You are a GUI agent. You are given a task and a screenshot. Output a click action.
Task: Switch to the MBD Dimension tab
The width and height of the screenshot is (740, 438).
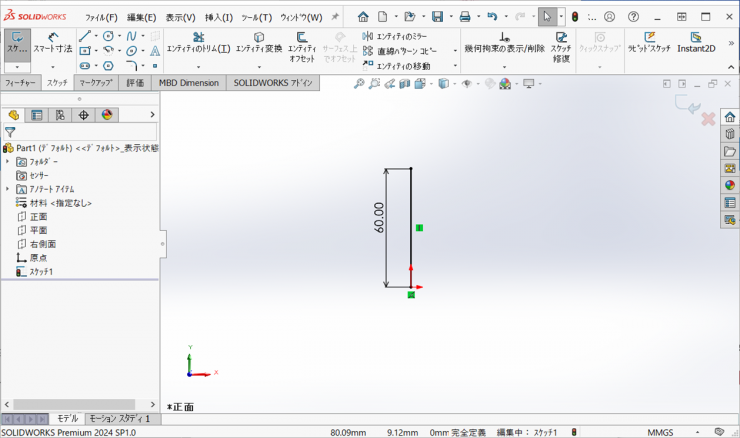(189, 83)
